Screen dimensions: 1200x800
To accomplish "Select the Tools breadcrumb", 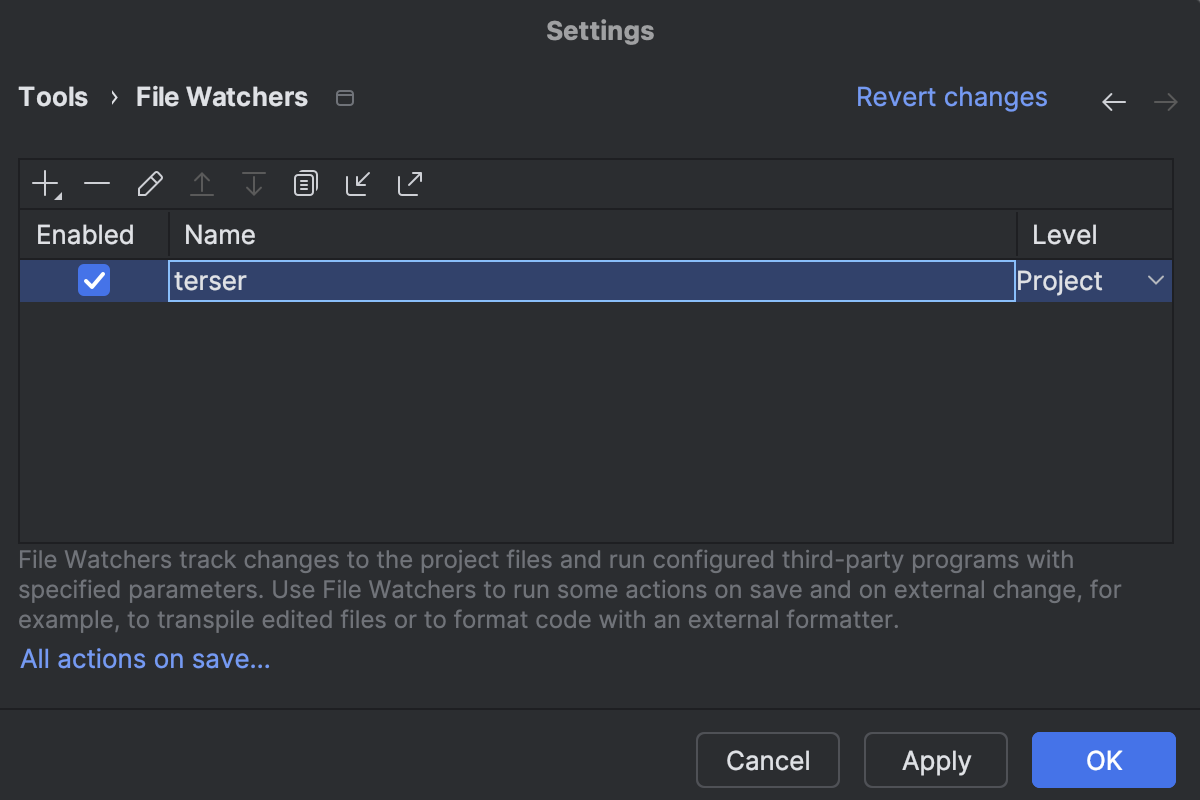I will [x=52, y=97].
